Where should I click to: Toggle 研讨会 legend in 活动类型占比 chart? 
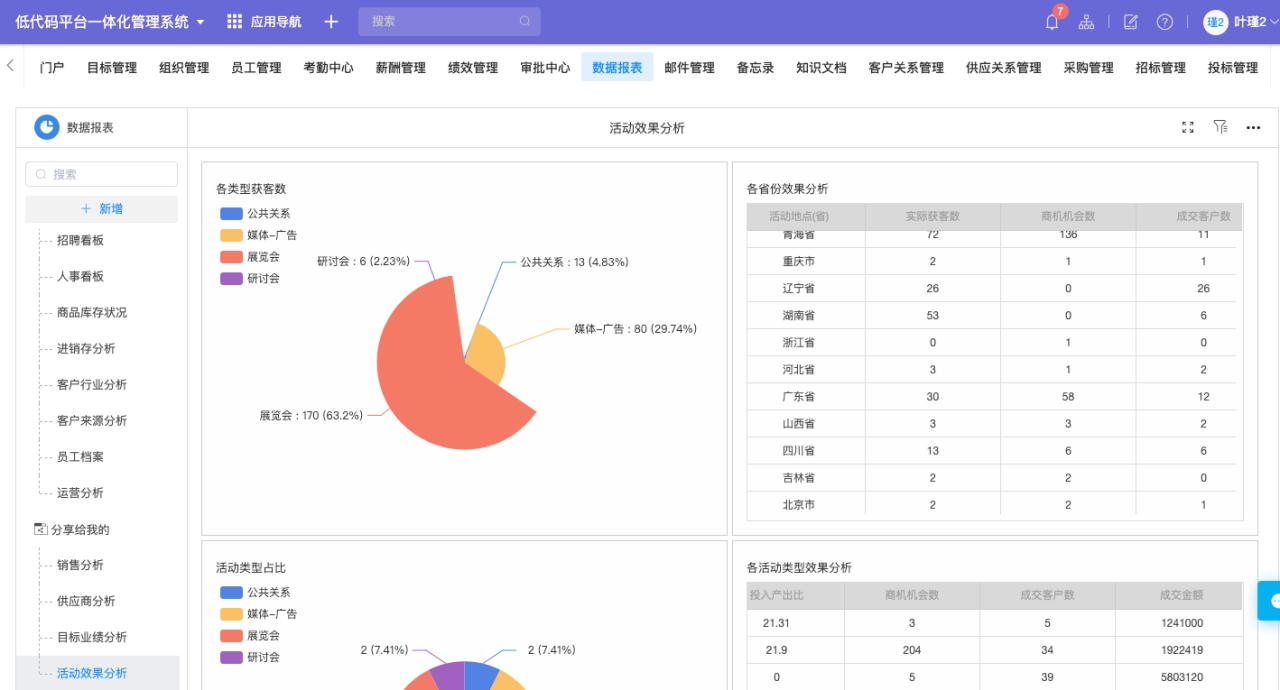tap(255, 657)
